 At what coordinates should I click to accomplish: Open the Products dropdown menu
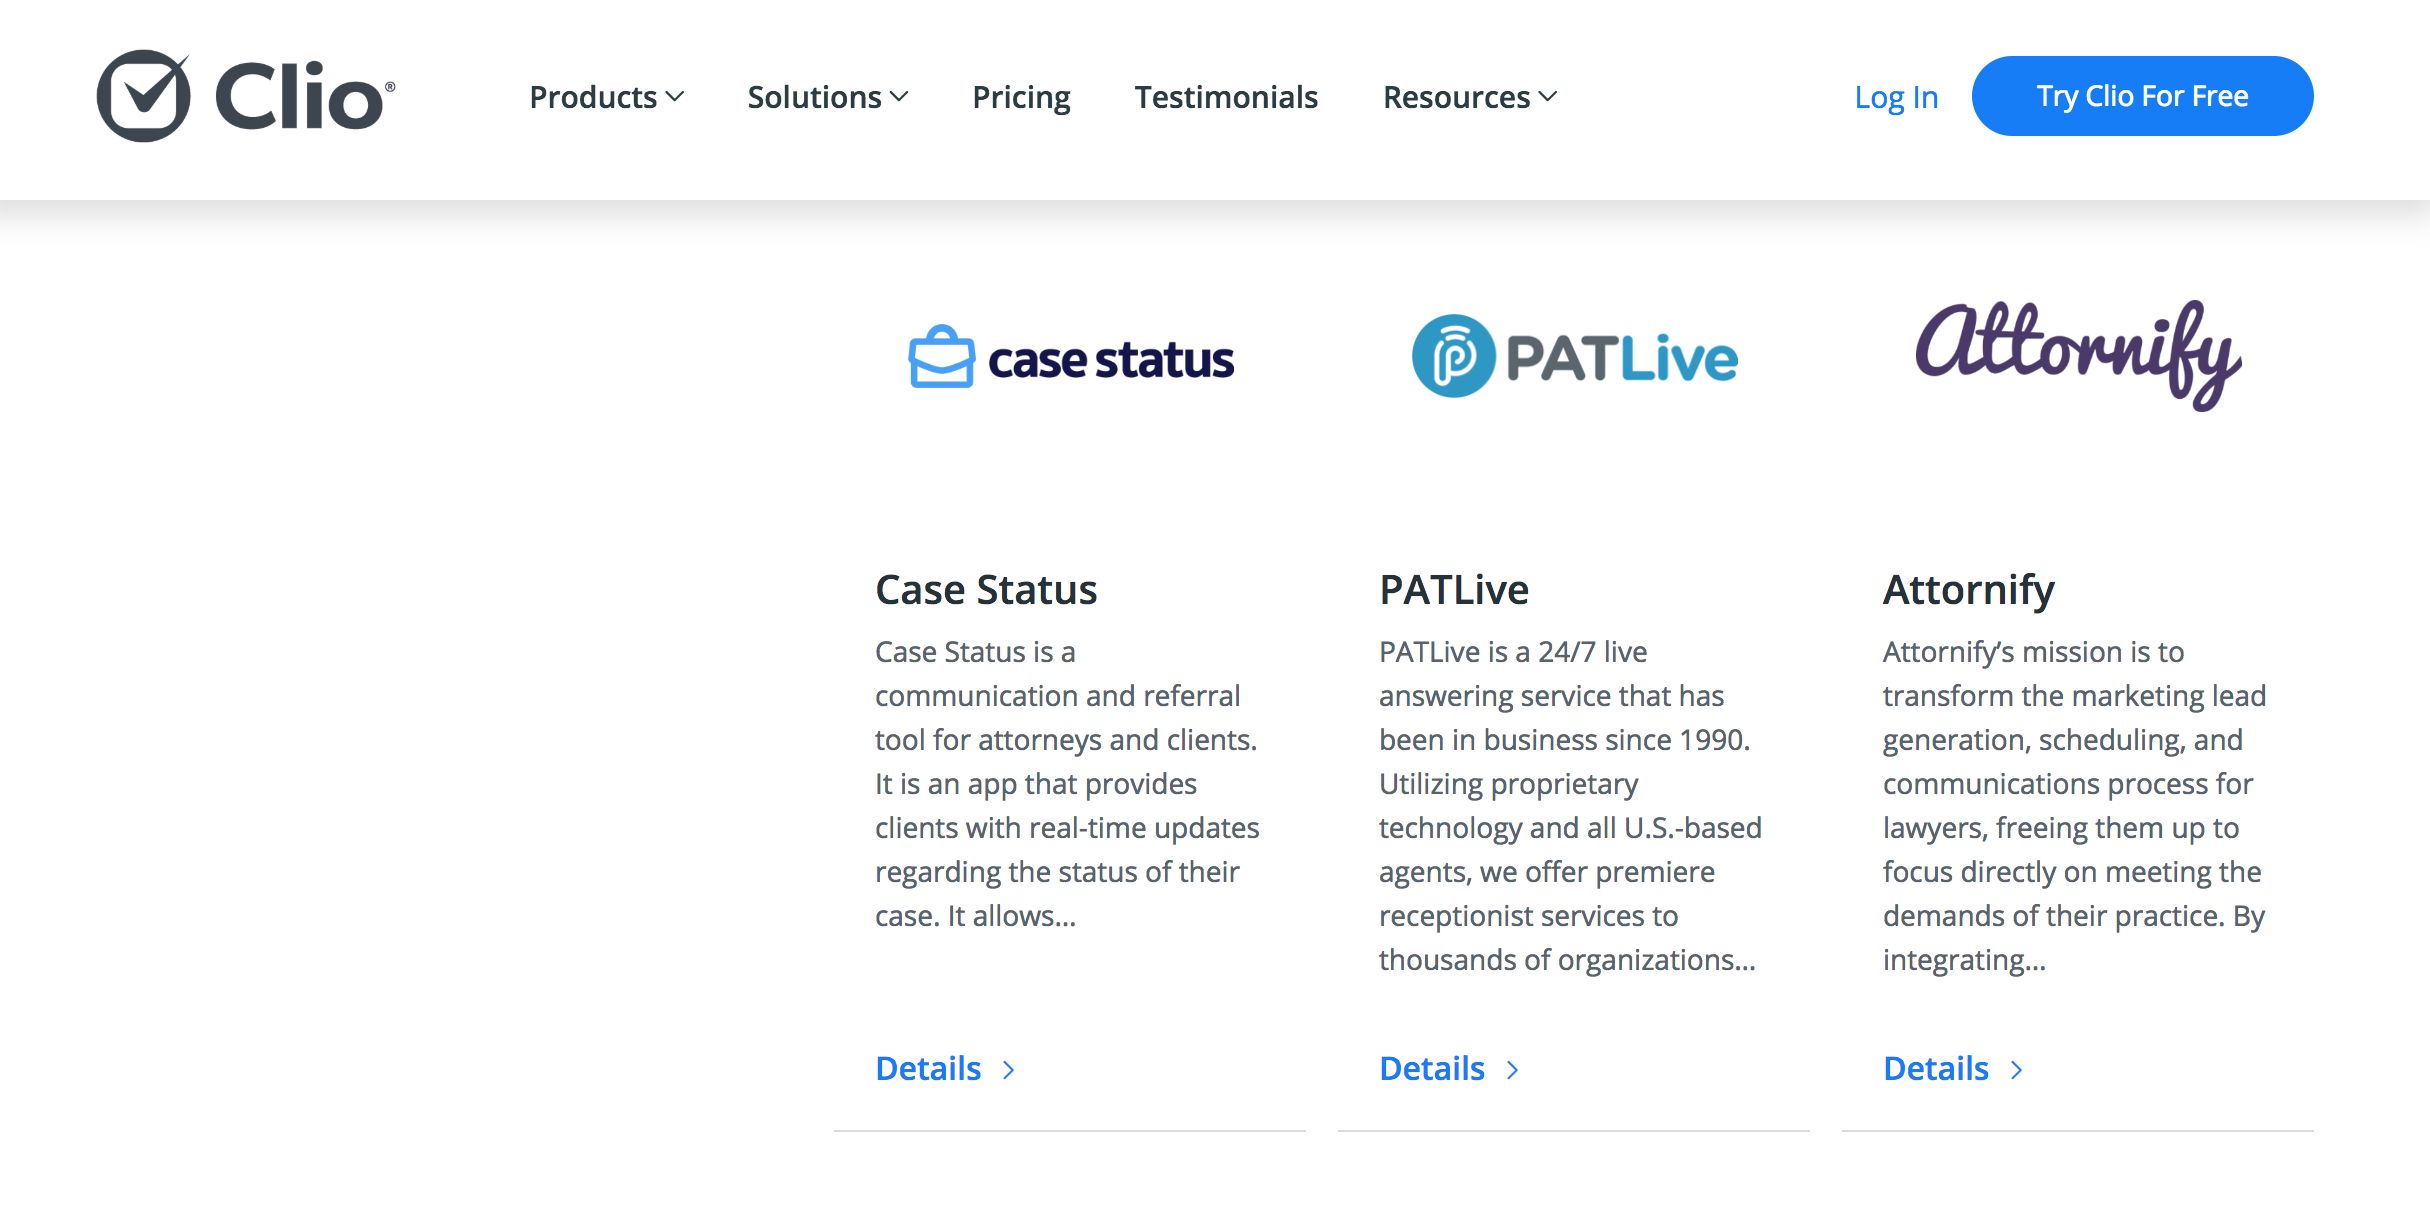pyautogui.click(x=606, y=97)
